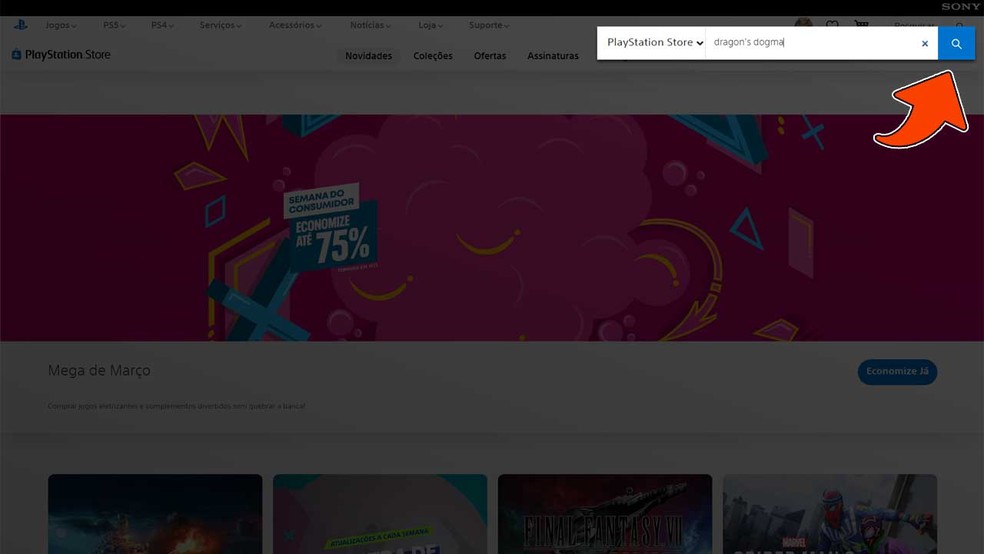Viewport: 984px width, 554px height.
Task: Open the Marvel Spider-Man tile
Action: pyautogui.click(x=830, y=514)
